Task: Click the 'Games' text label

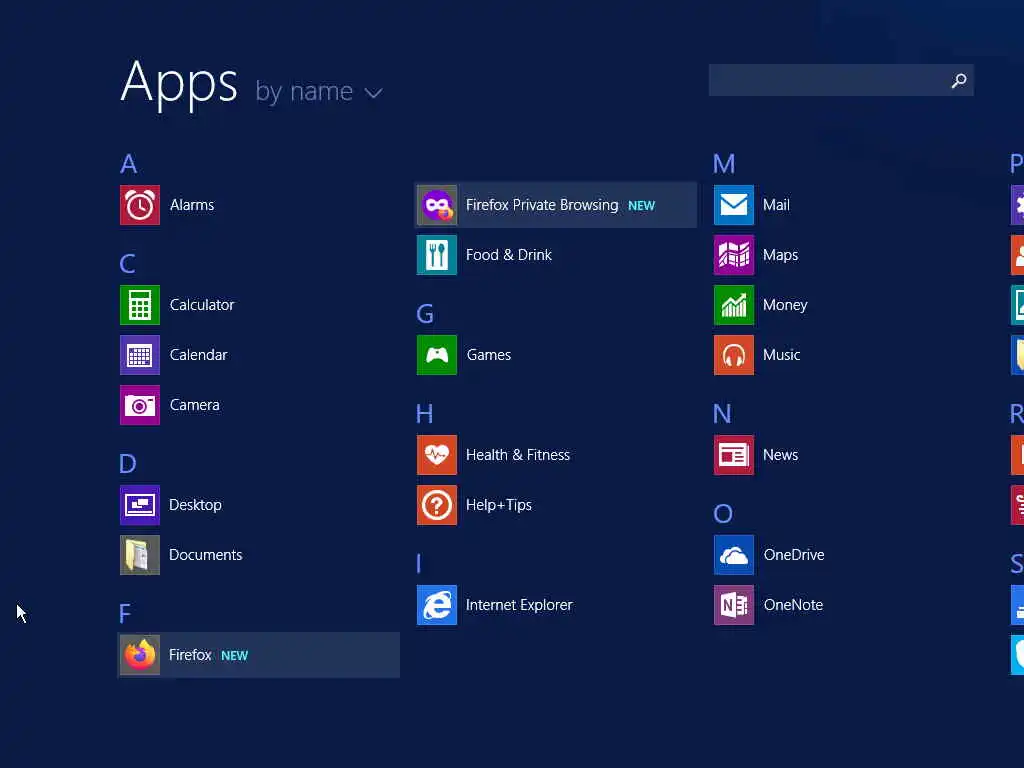Action: click(488, 355)
